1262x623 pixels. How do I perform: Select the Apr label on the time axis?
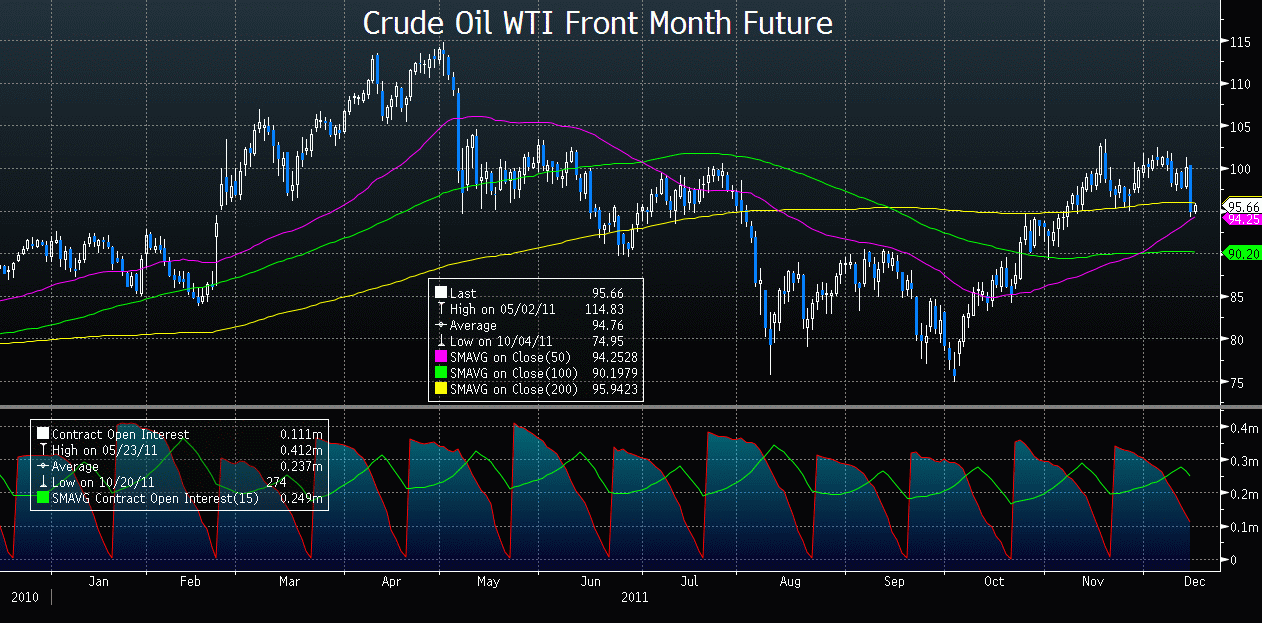[x=391, y=580]
